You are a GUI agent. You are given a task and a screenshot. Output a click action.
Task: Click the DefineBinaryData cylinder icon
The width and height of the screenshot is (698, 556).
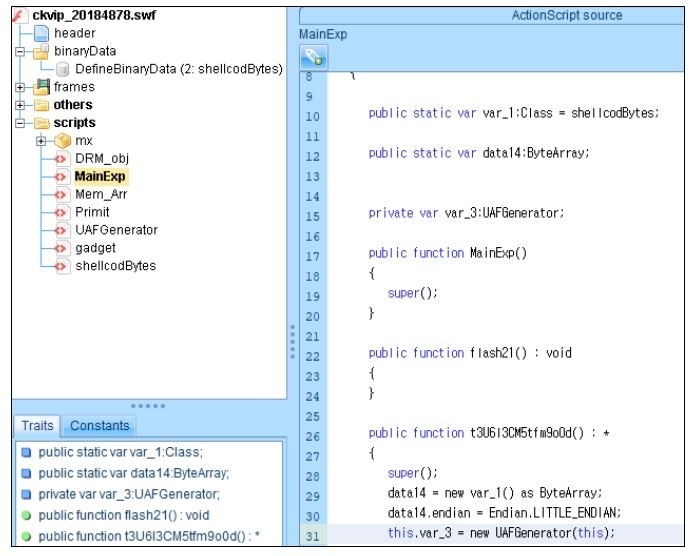coord(63,69)
